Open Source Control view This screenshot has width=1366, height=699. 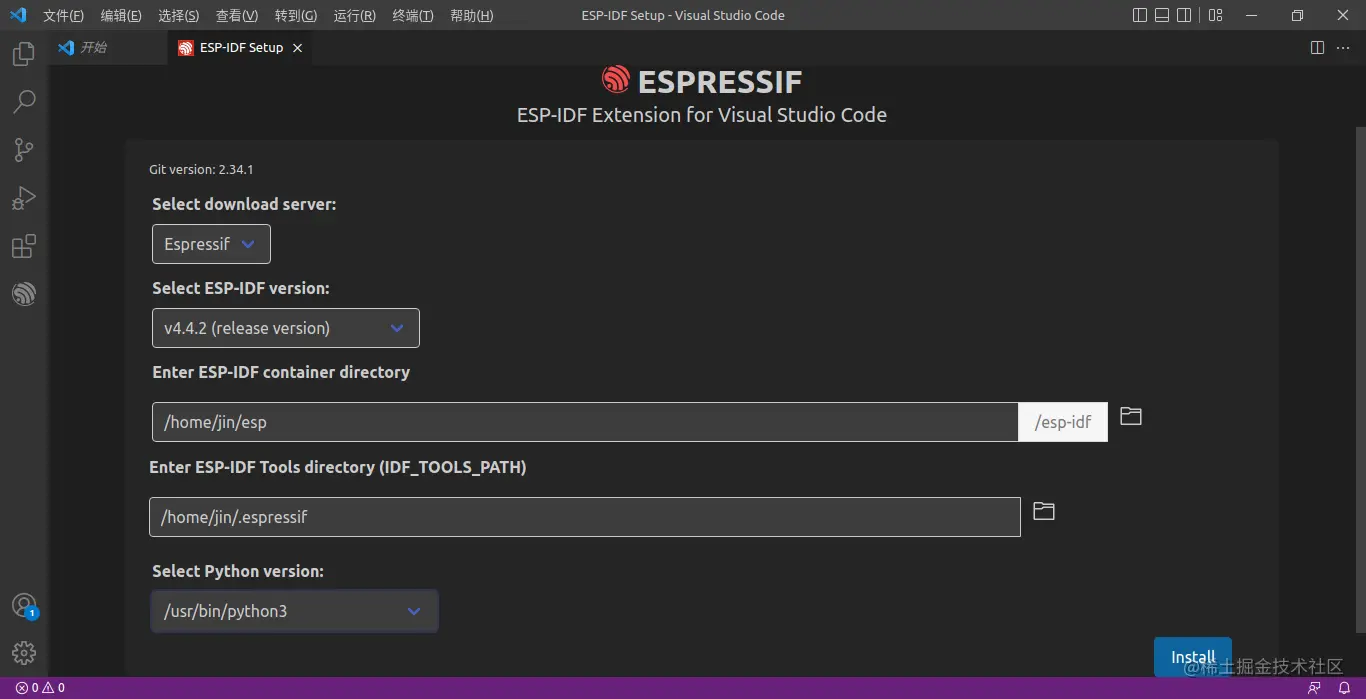24,150
